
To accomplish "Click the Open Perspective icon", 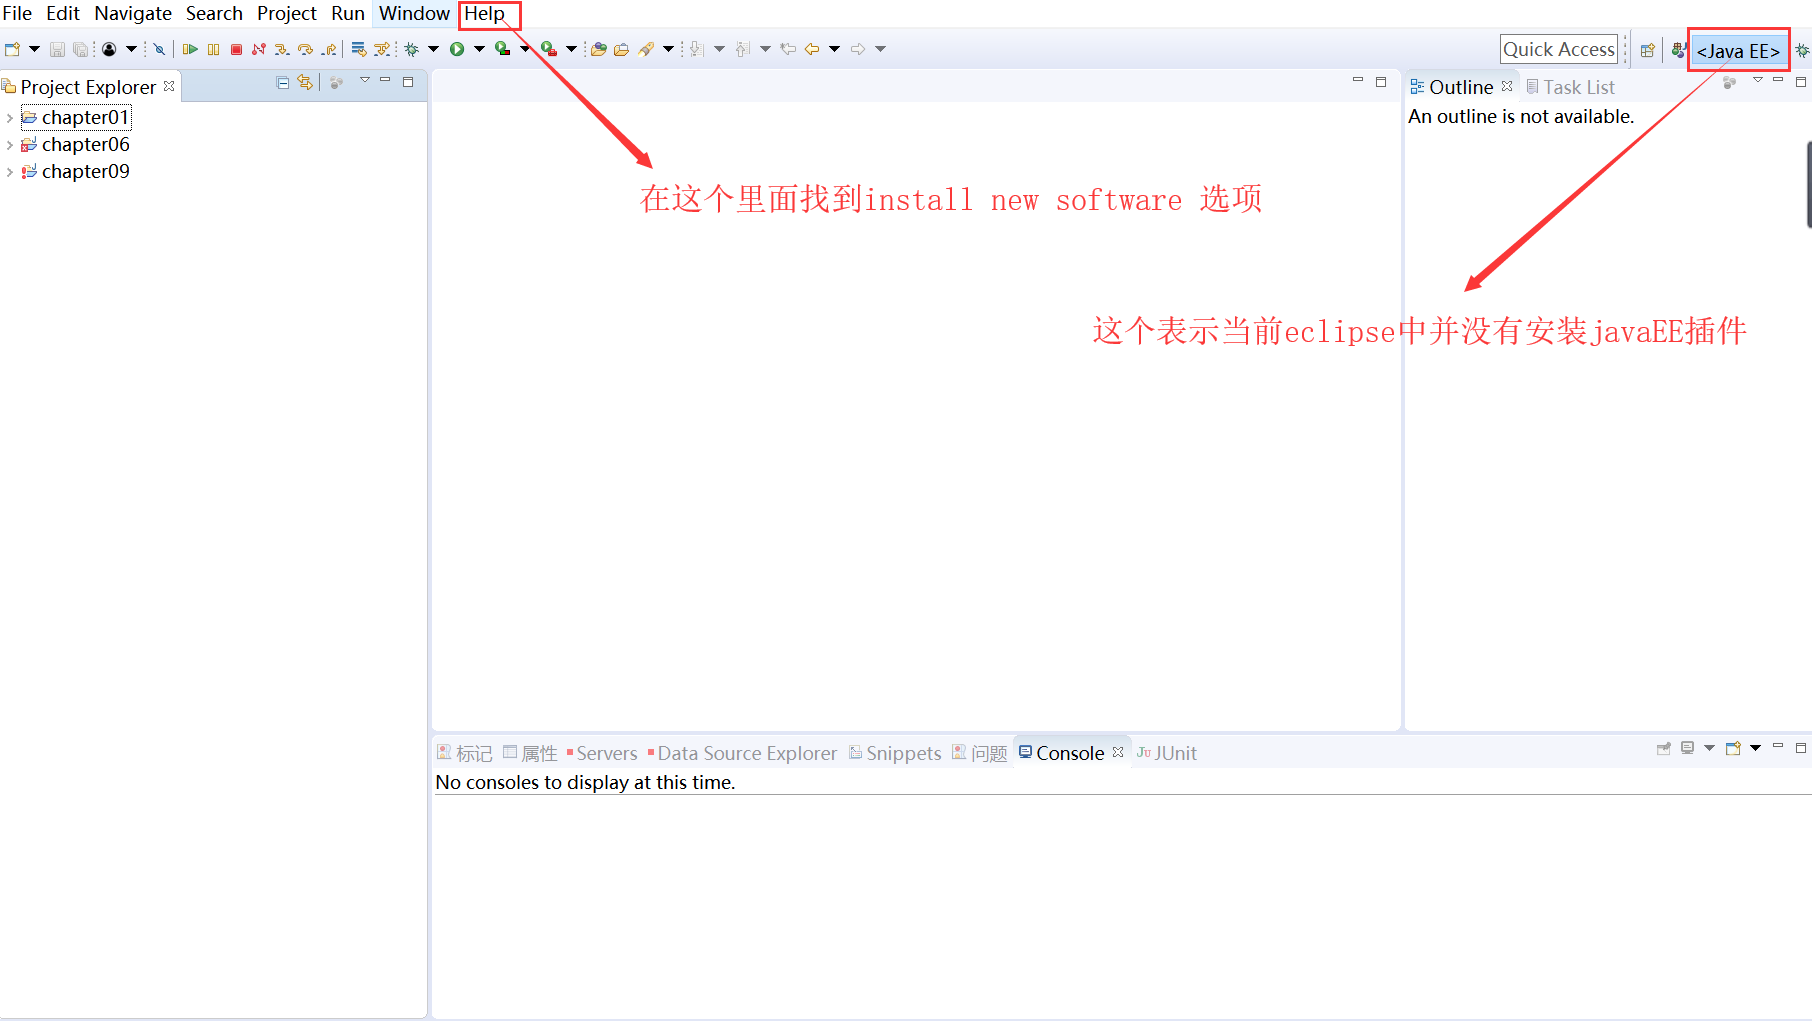I will tap(1647, 50).
